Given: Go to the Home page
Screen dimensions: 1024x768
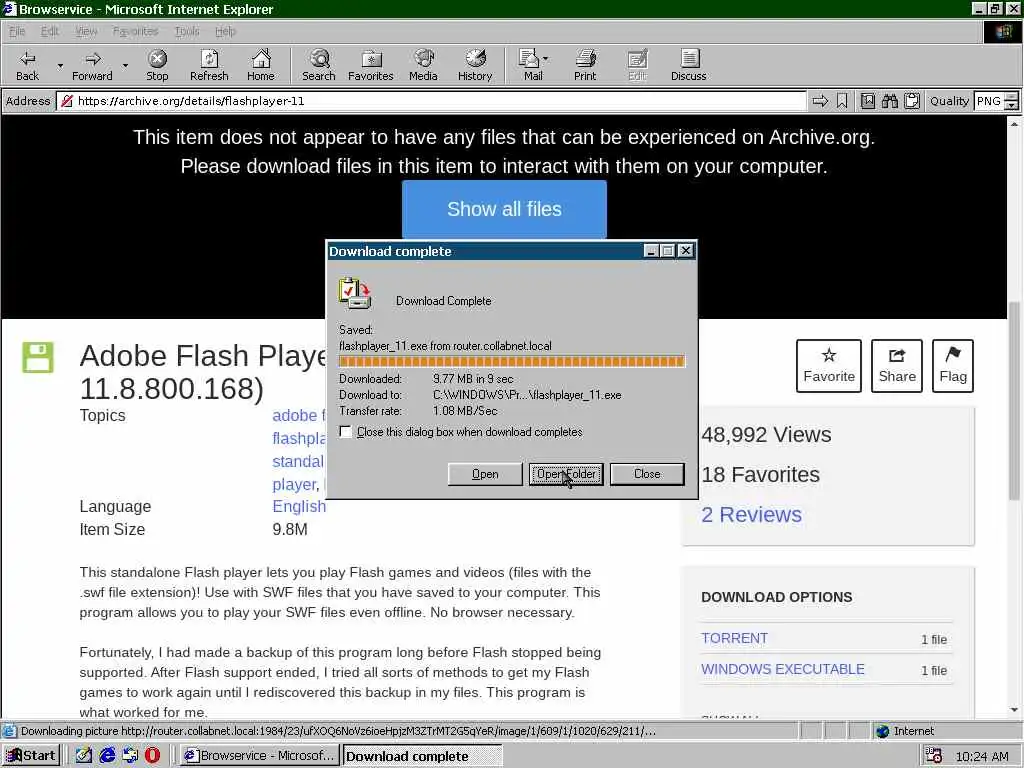Looking at the screenshot, I should [x=261, y=65].
